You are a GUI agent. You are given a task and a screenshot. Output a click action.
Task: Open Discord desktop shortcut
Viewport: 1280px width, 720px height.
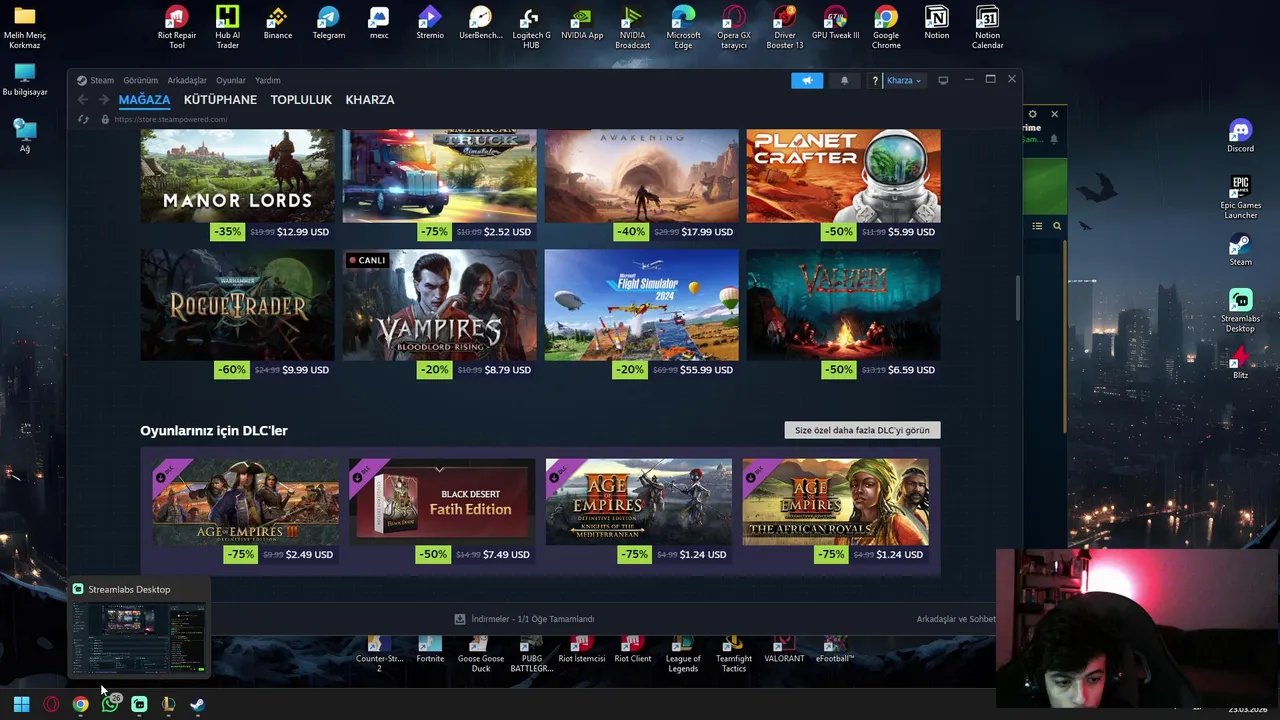coord(1240,136)
